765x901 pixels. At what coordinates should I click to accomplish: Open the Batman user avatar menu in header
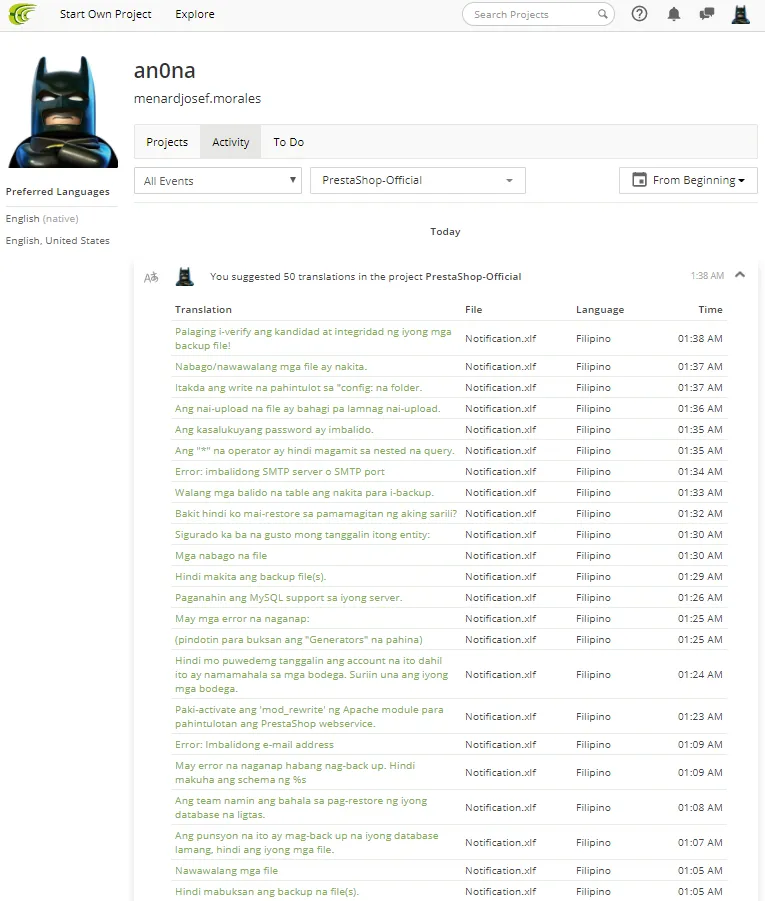click(740, 14)
